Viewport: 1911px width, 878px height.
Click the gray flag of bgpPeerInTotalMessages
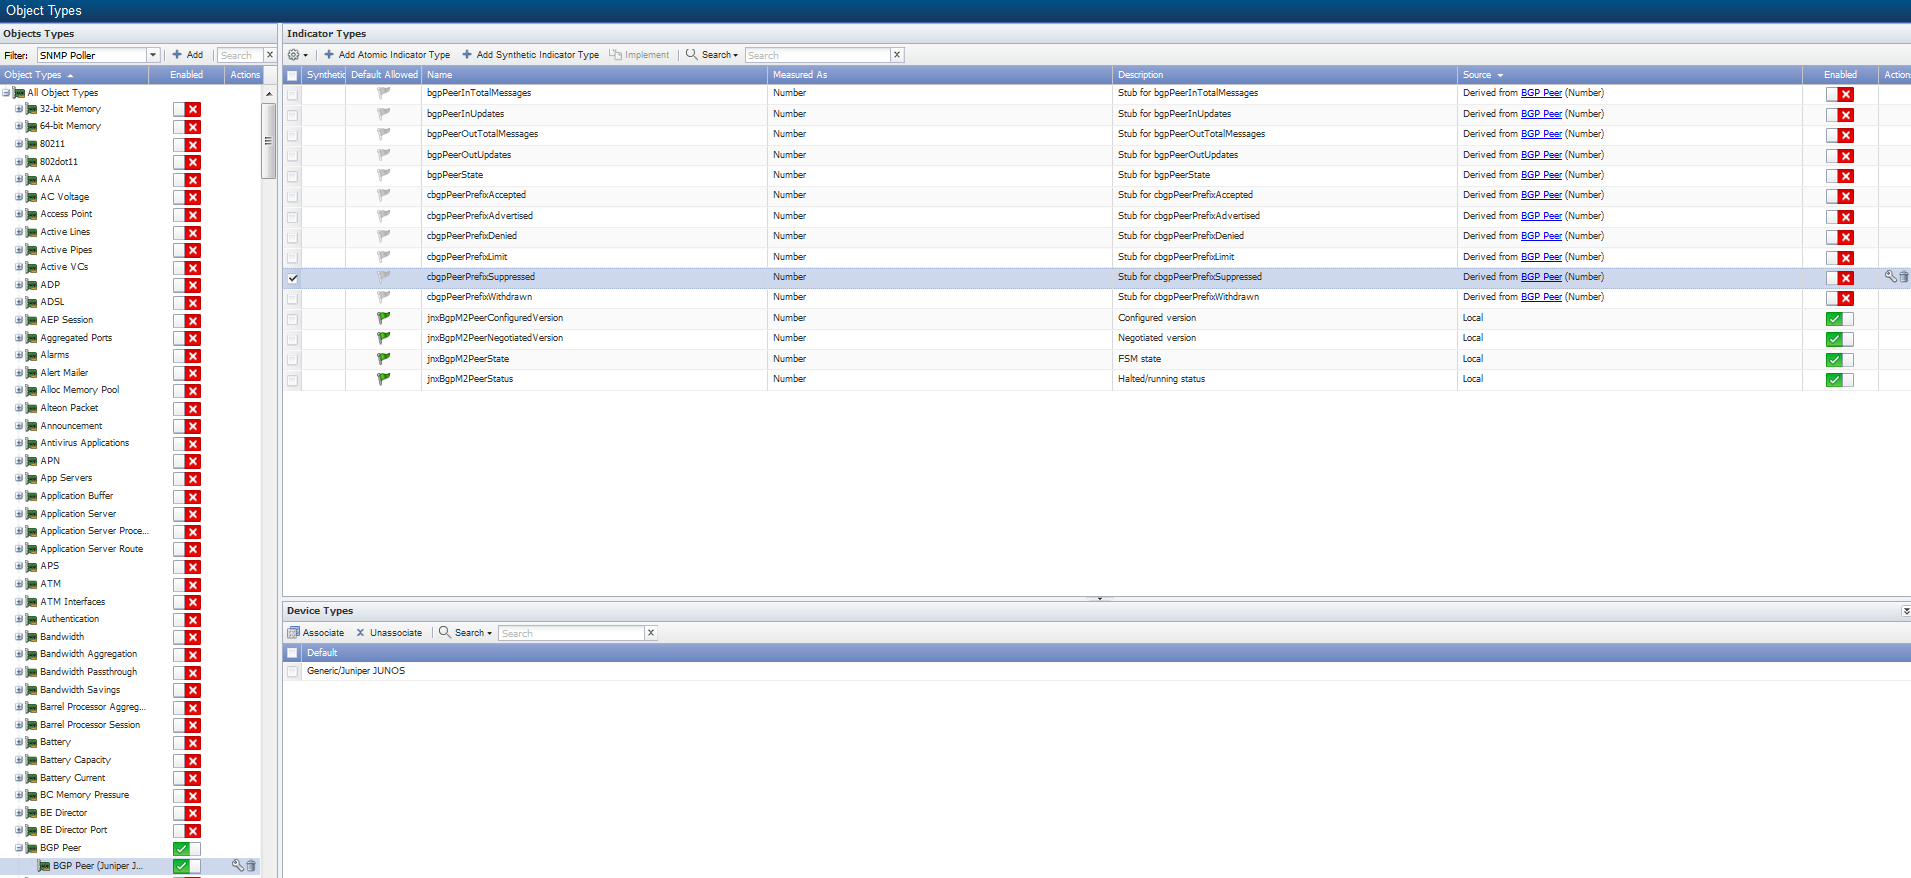point(383,93)
